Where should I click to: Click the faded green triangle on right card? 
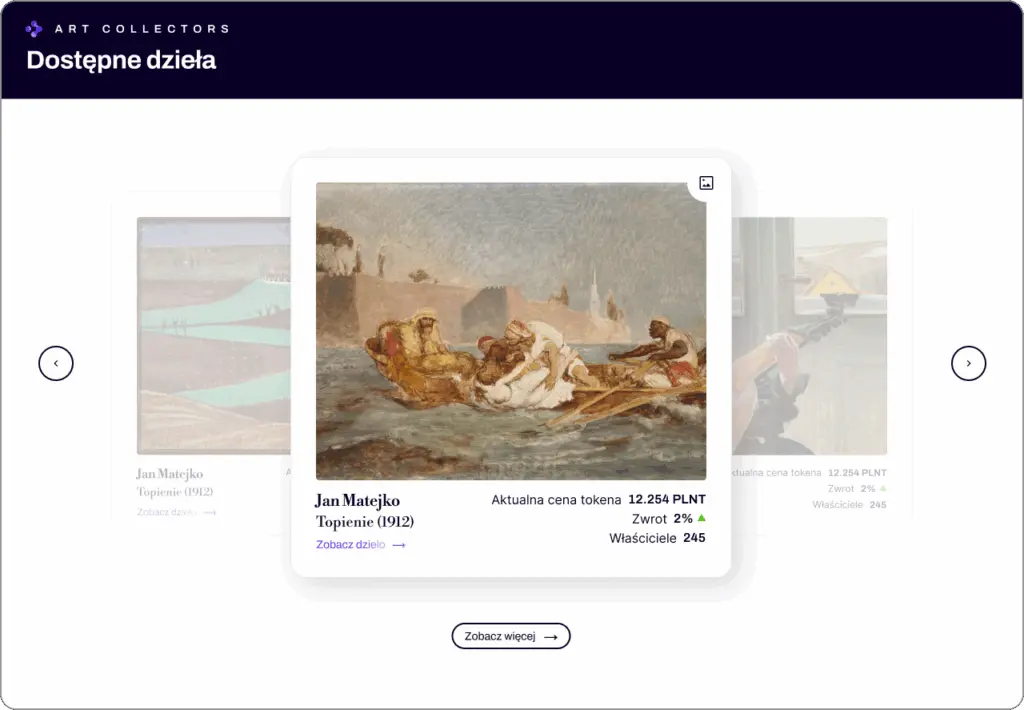[x=883, y=488]
